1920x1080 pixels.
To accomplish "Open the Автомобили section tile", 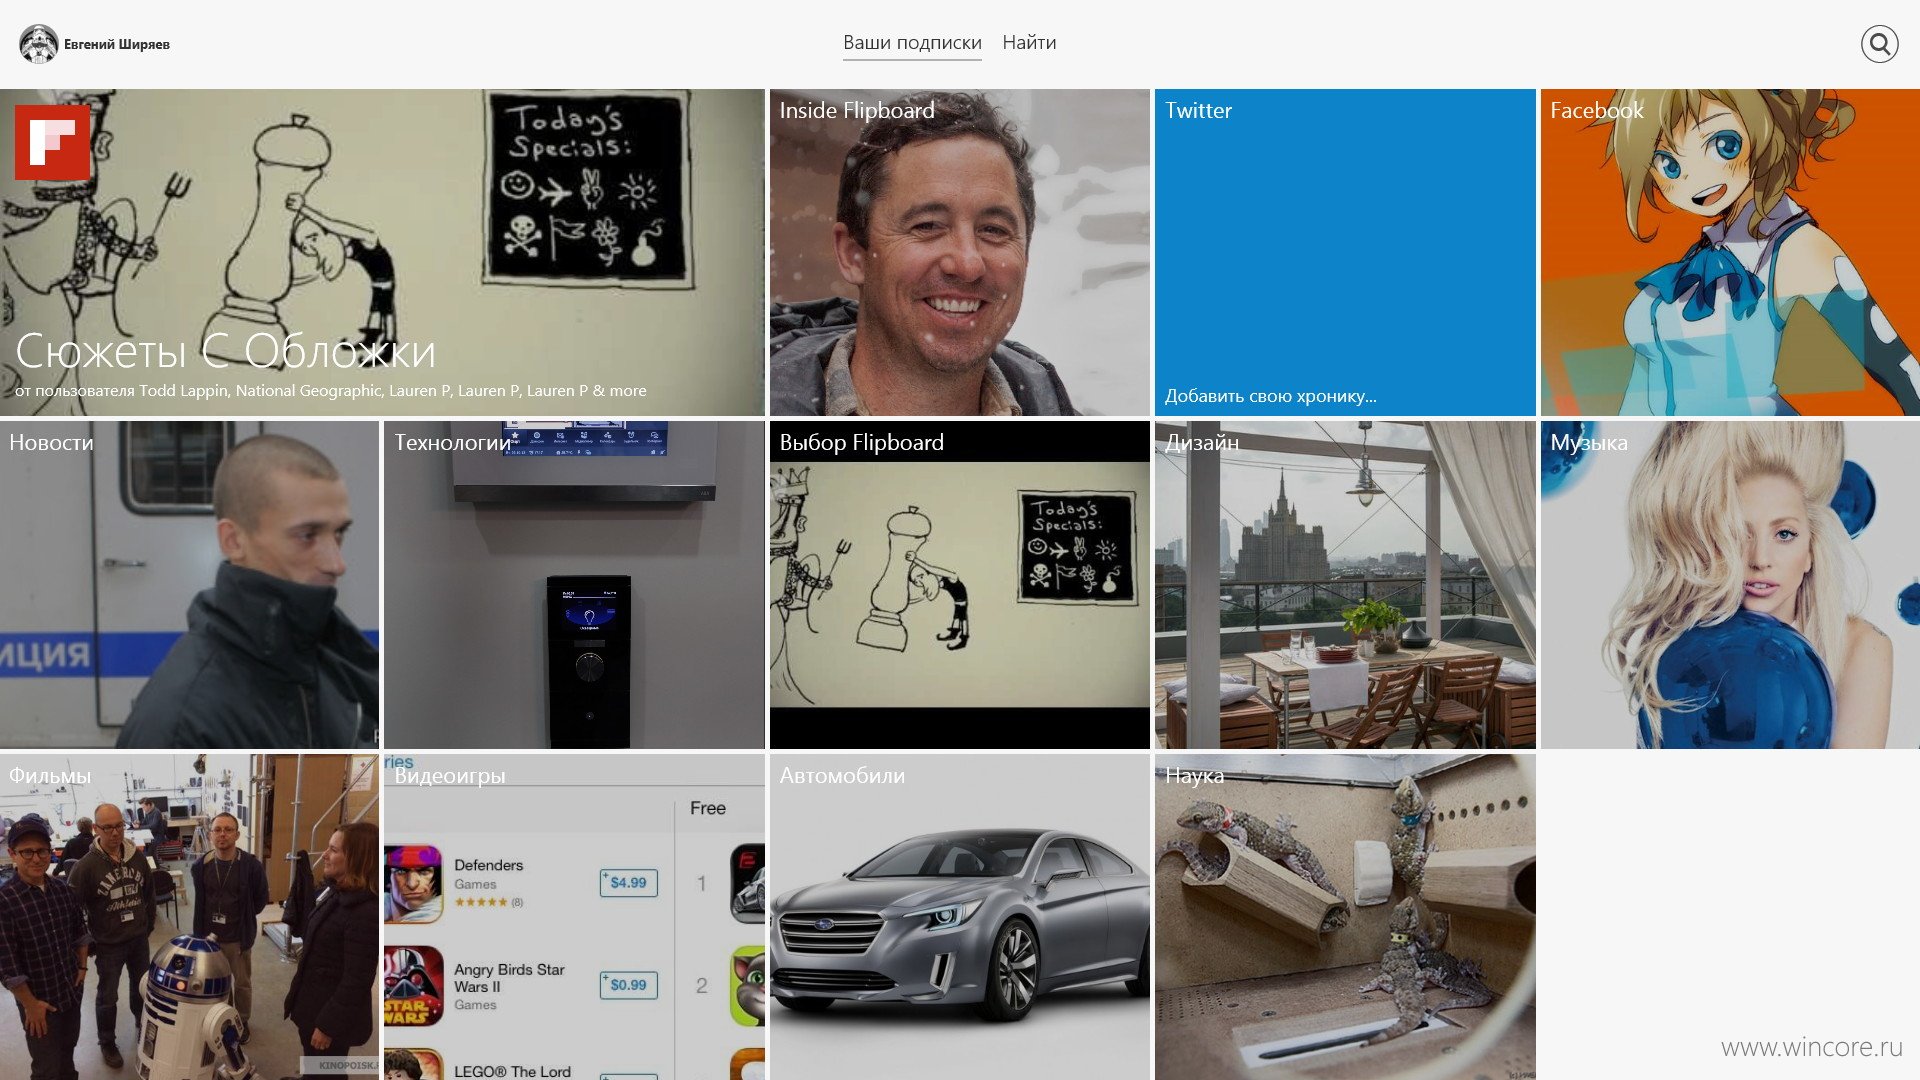I will [x=959, y=917].
